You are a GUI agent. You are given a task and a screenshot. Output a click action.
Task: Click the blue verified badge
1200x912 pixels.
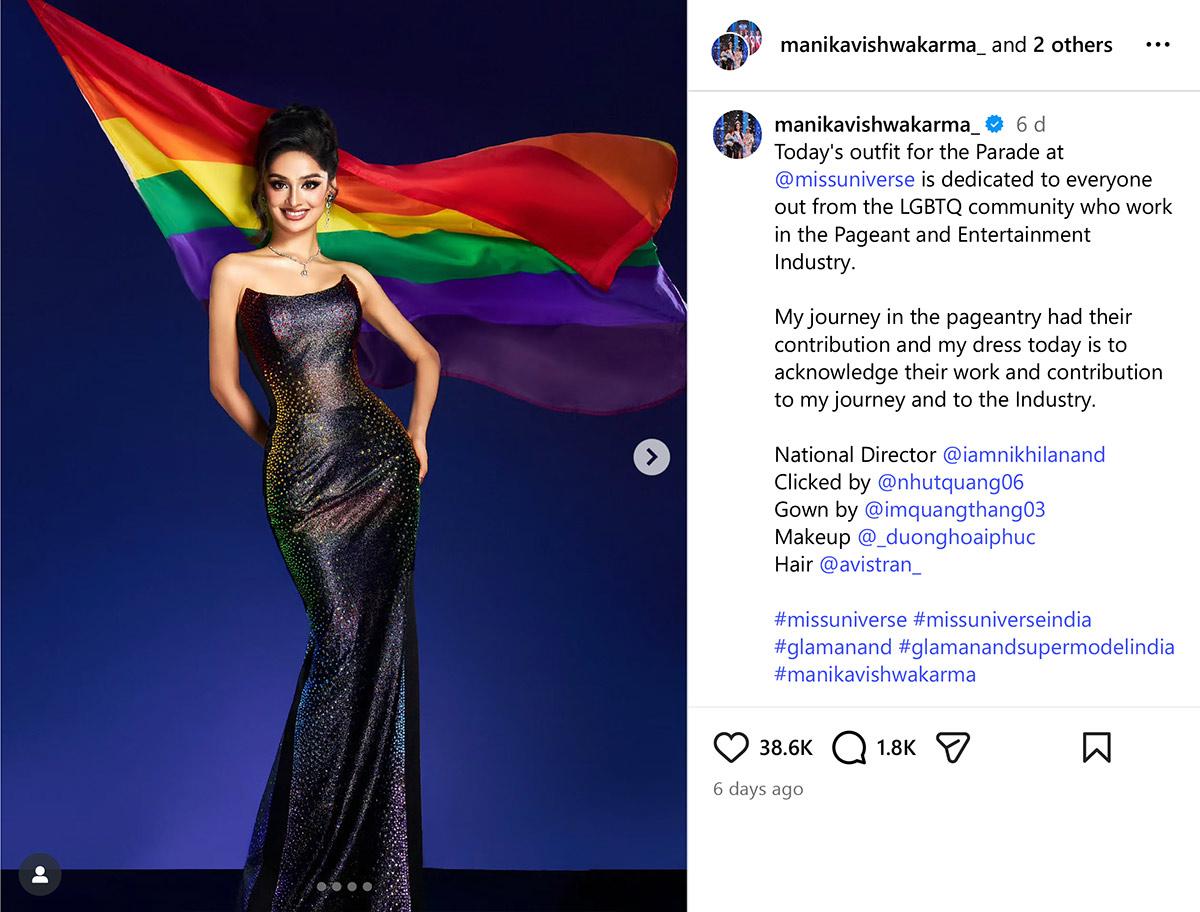[x=994, y=124]
